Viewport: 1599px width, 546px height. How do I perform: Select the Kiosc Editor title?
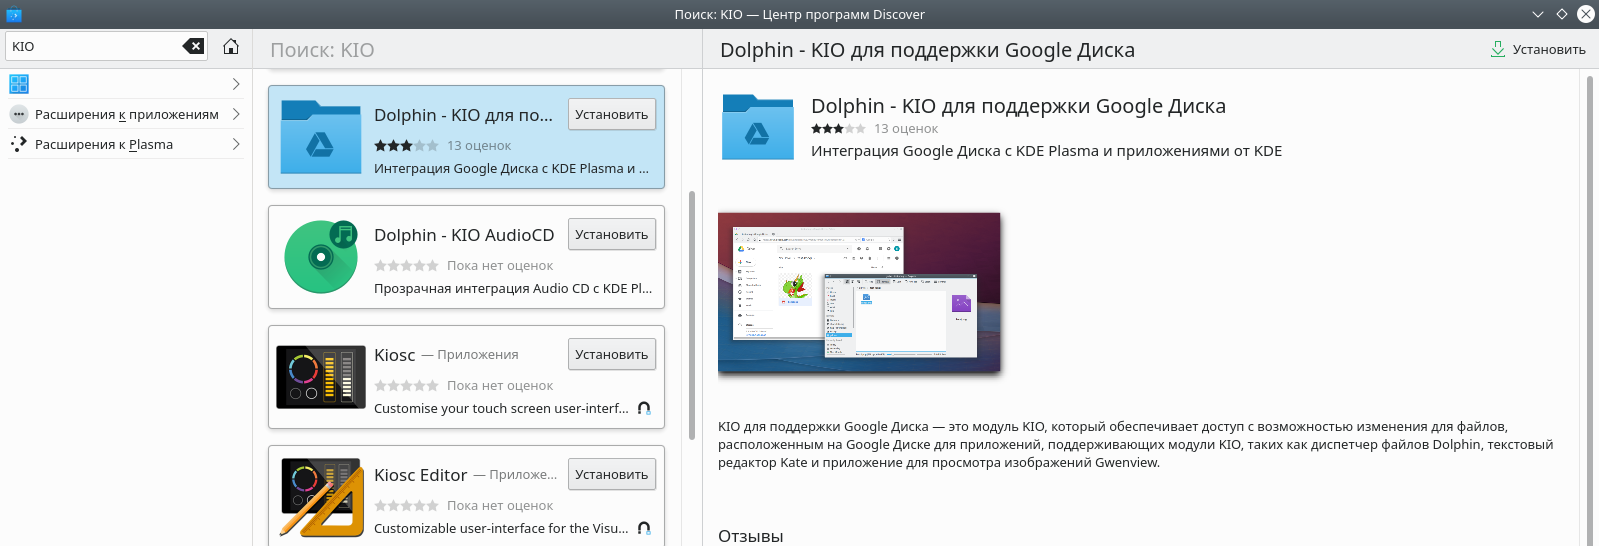pos(420,475)
